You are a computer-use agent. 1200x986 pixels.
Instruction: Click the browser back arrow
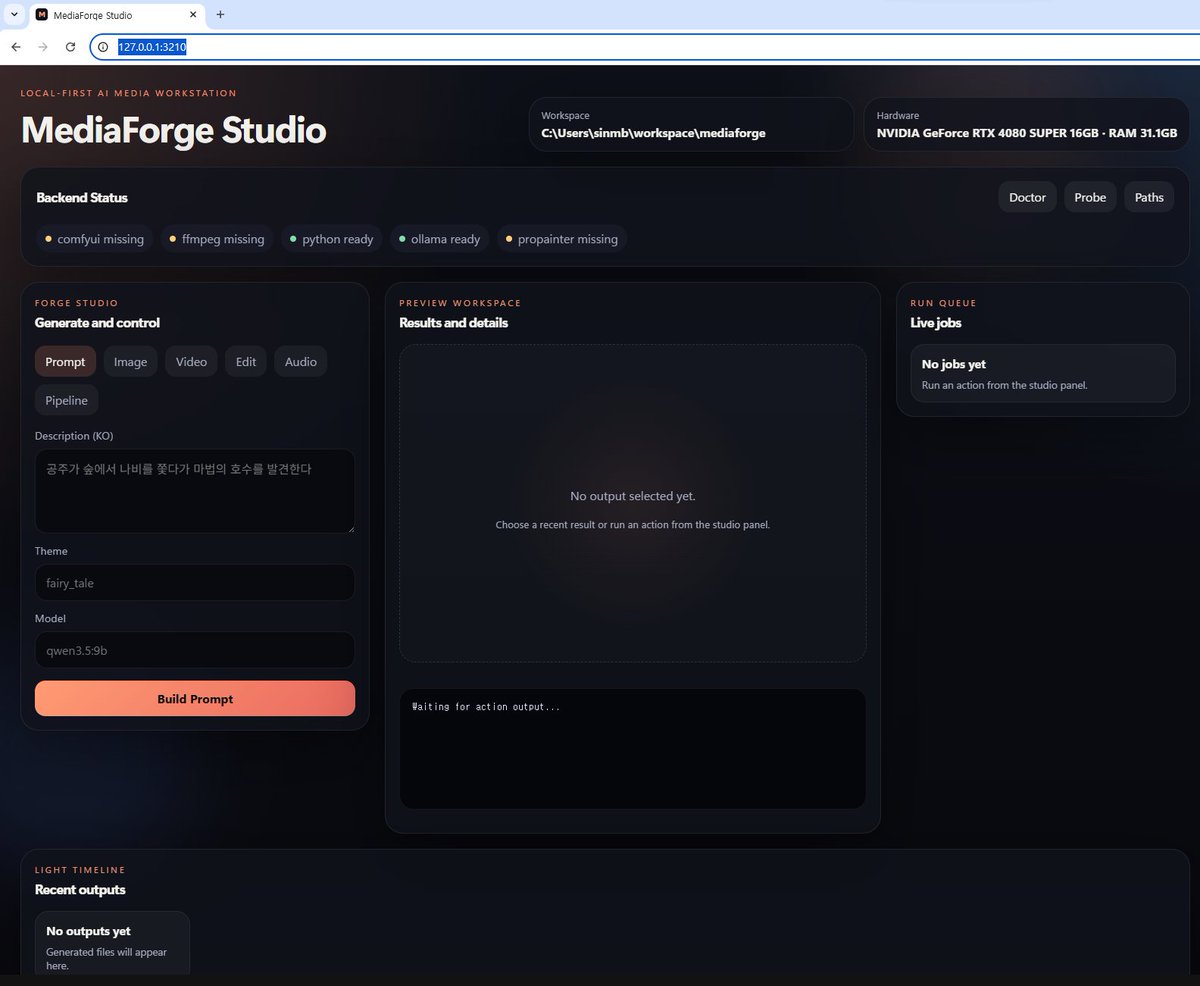pyautogui.click(x=16, y=47)
